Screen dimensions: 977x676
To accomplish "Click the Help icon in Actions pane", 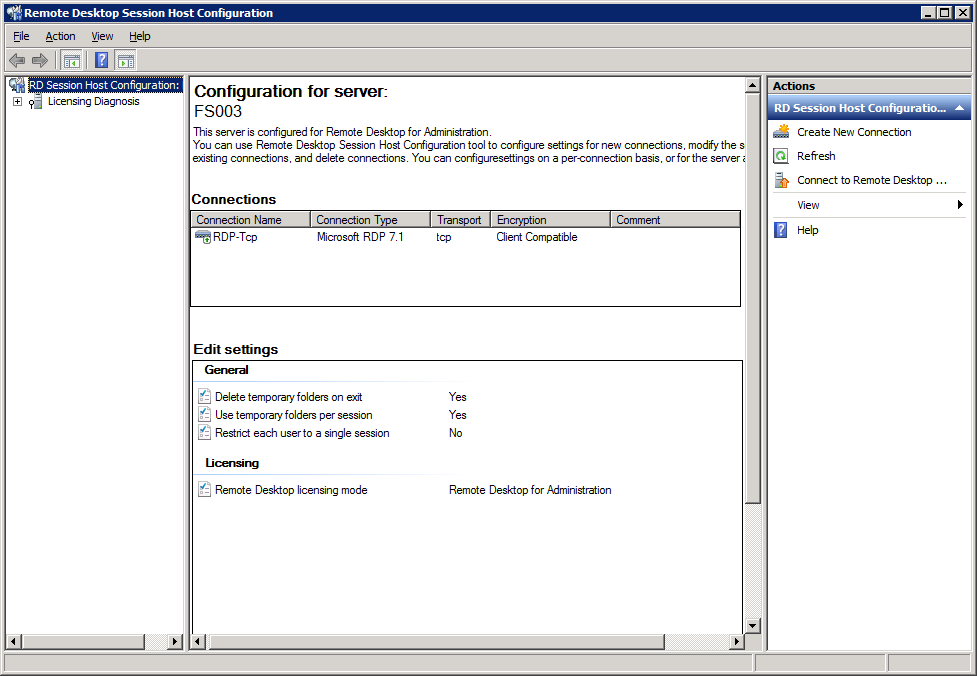I will point(781,230).
